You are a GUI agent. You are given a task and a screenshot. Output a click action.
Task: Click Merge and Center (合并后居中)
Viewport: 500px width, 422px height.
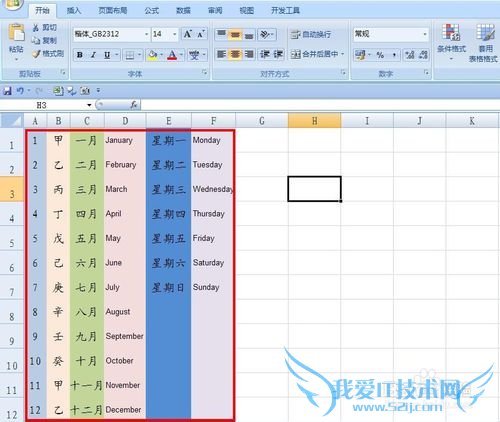[x=314, y=54]
